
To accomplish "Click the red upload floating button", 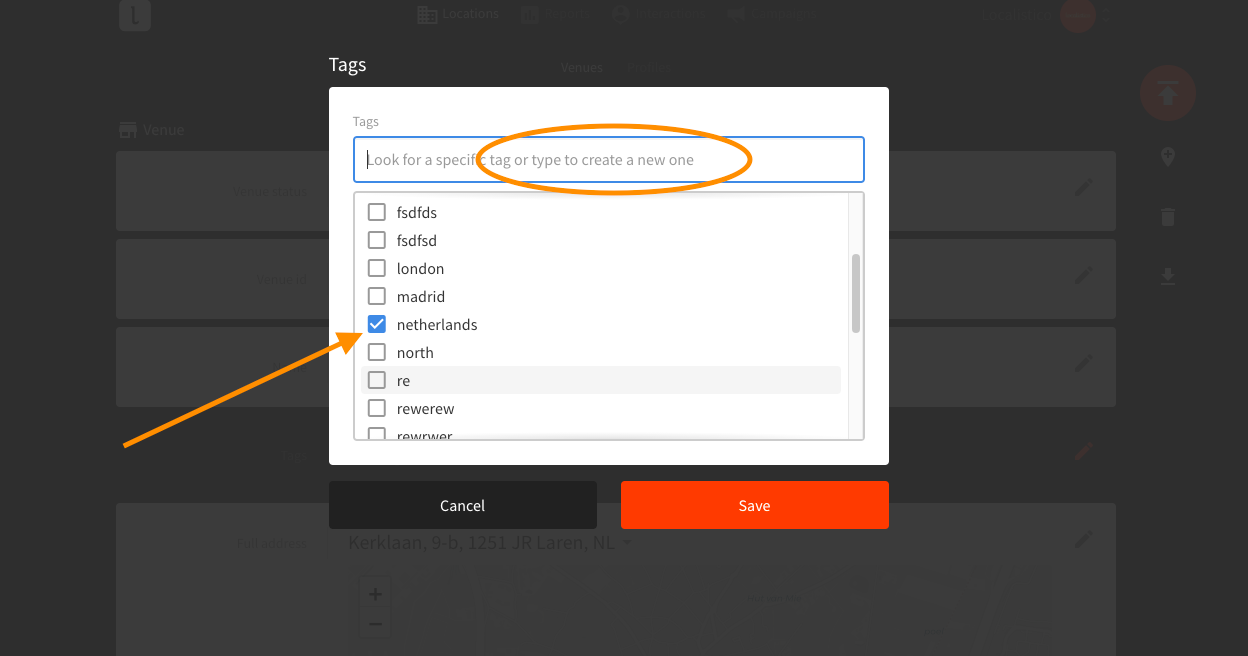I will [1168, 93].
